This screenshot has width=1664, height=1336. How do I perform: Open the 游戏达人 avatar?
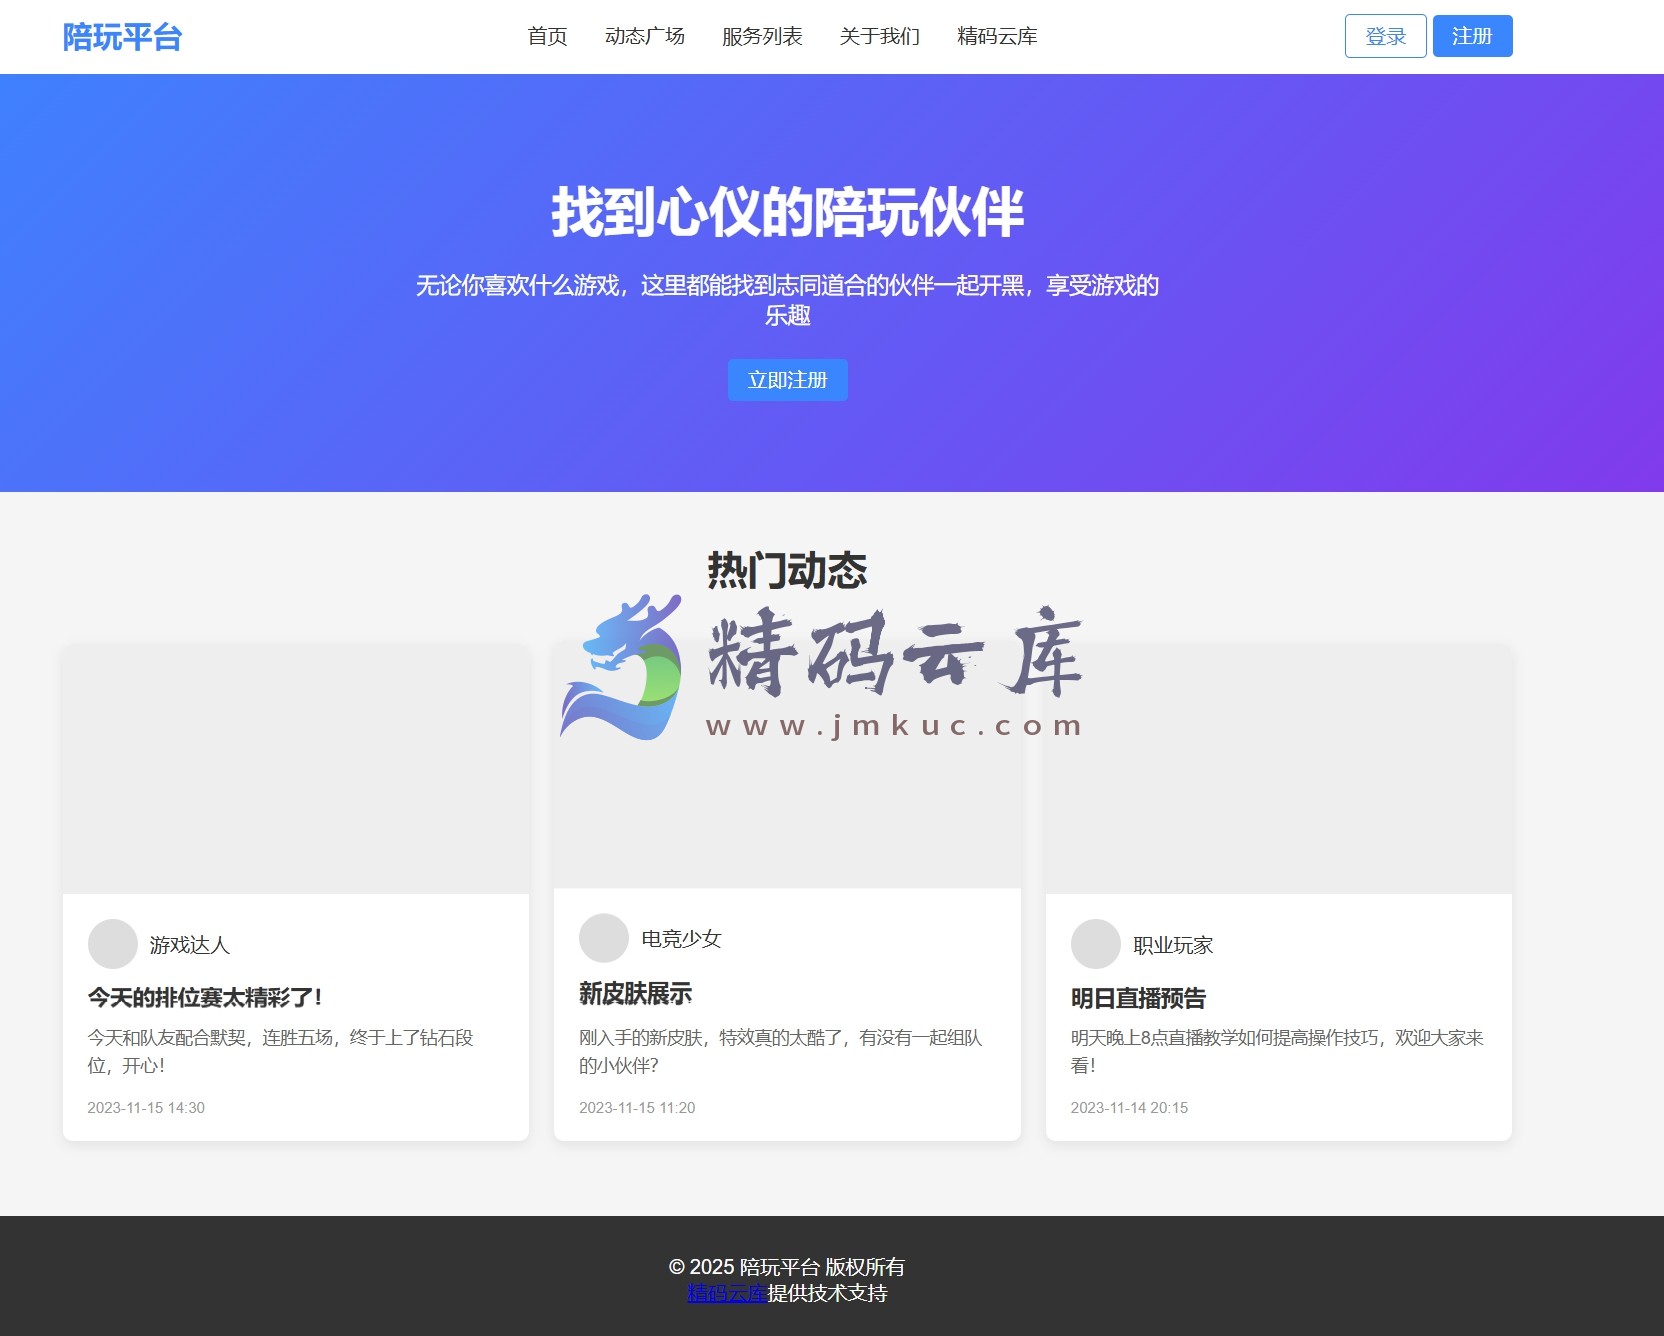pyautogui.click(x=113, y=944)
